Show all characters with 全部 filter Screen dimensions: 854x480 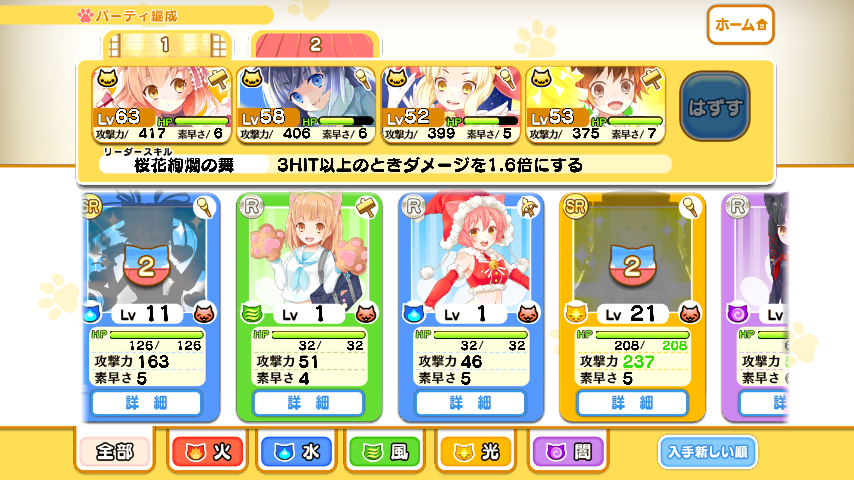114,452
